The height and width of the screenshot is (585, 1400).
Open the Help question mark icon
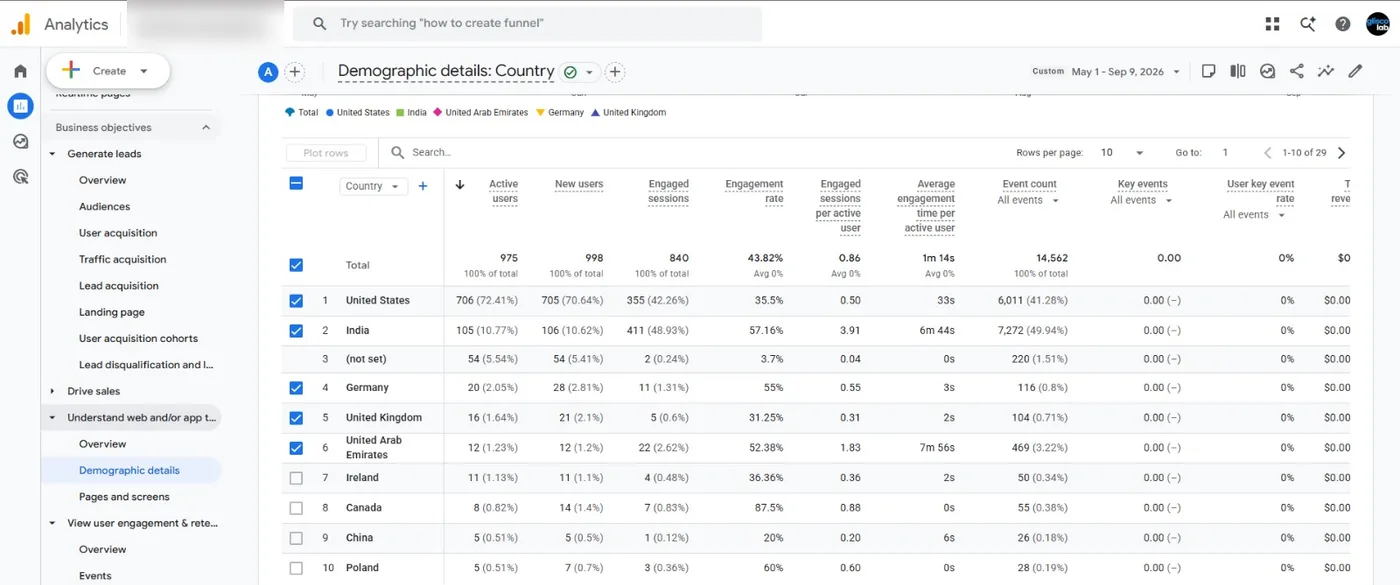pyautogui.click(x=1343, y=24)
